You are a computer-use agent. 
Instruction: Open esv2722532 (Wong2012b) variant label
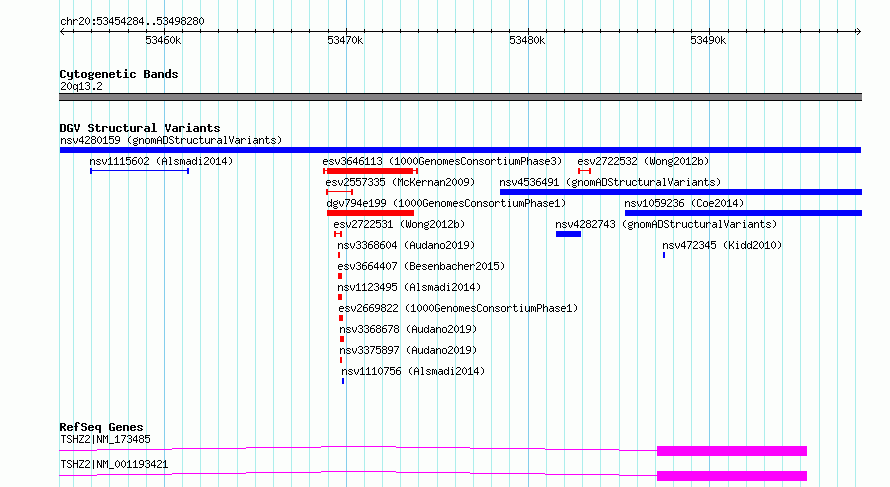point(643,161)
